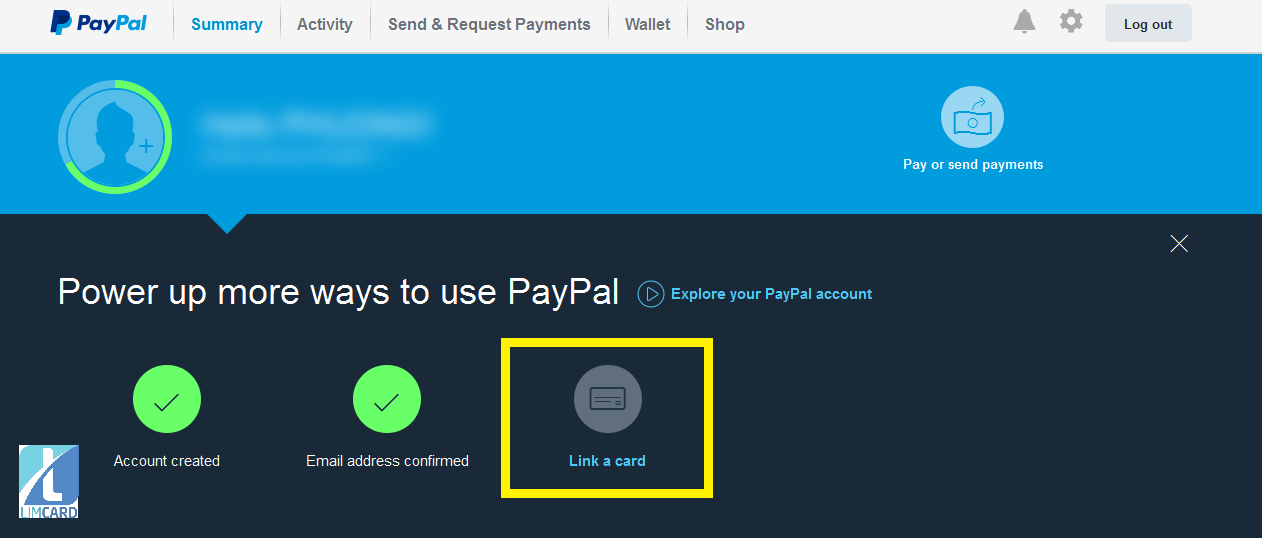The image size is (1262, 538).
Task: Open the notifications bell
Action: (1024, 21)
